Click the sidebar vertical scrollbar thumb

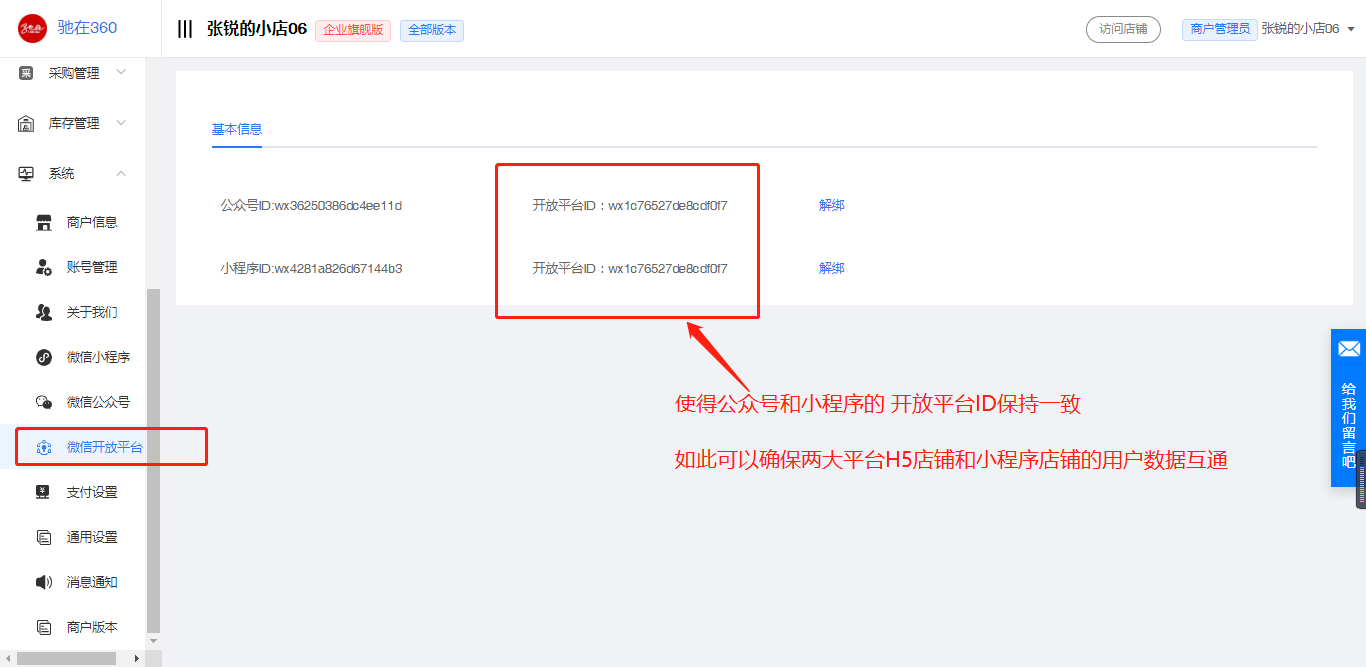pyautogui.click(x=153, y=459)
